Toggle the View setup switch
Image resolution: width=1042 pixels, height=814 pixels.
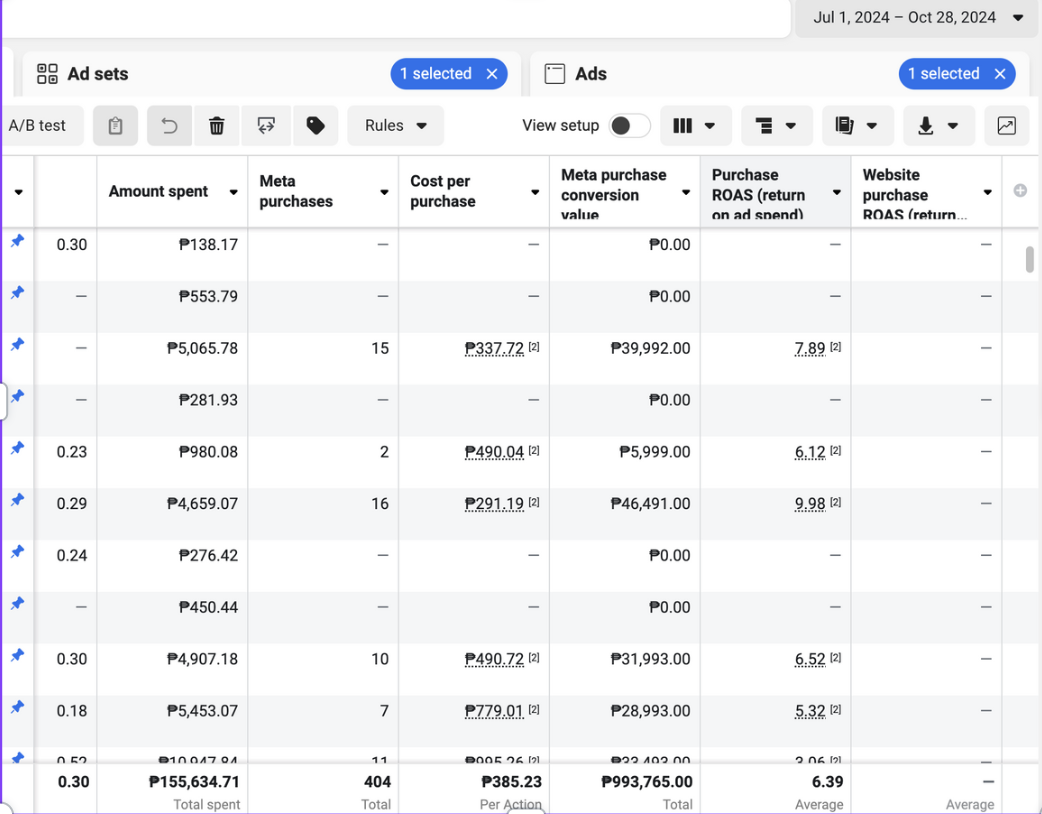click(629, 126)
